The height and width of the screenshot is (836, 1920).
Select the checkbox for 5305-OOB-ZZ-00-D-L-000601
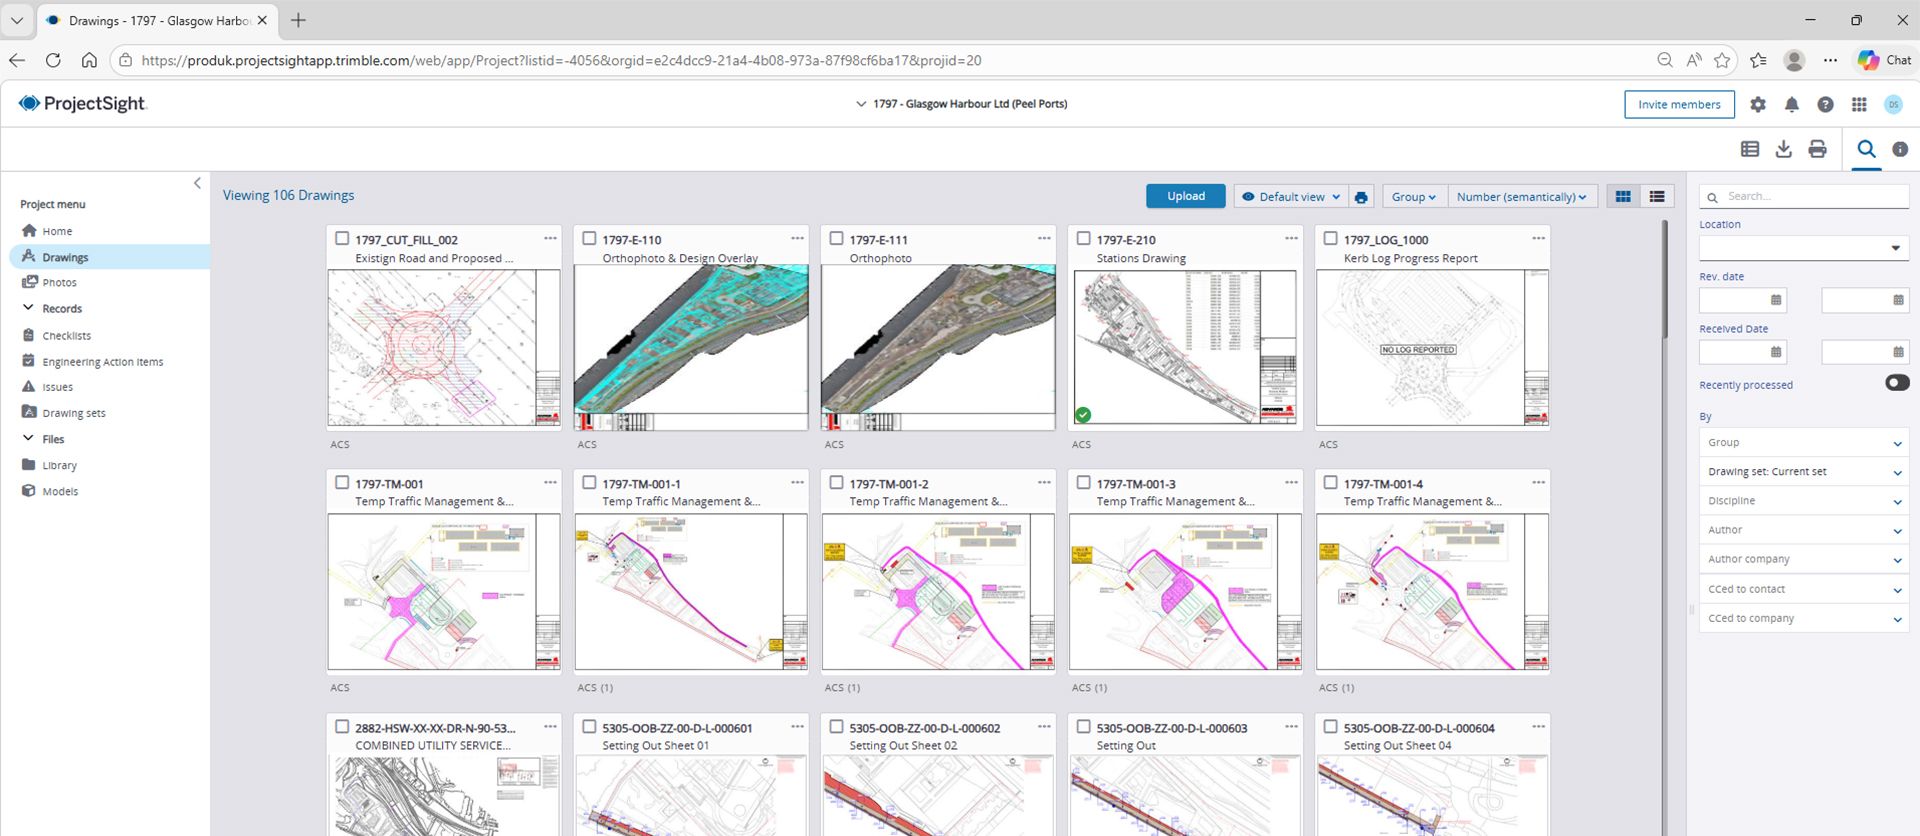(x=589, y=727)
